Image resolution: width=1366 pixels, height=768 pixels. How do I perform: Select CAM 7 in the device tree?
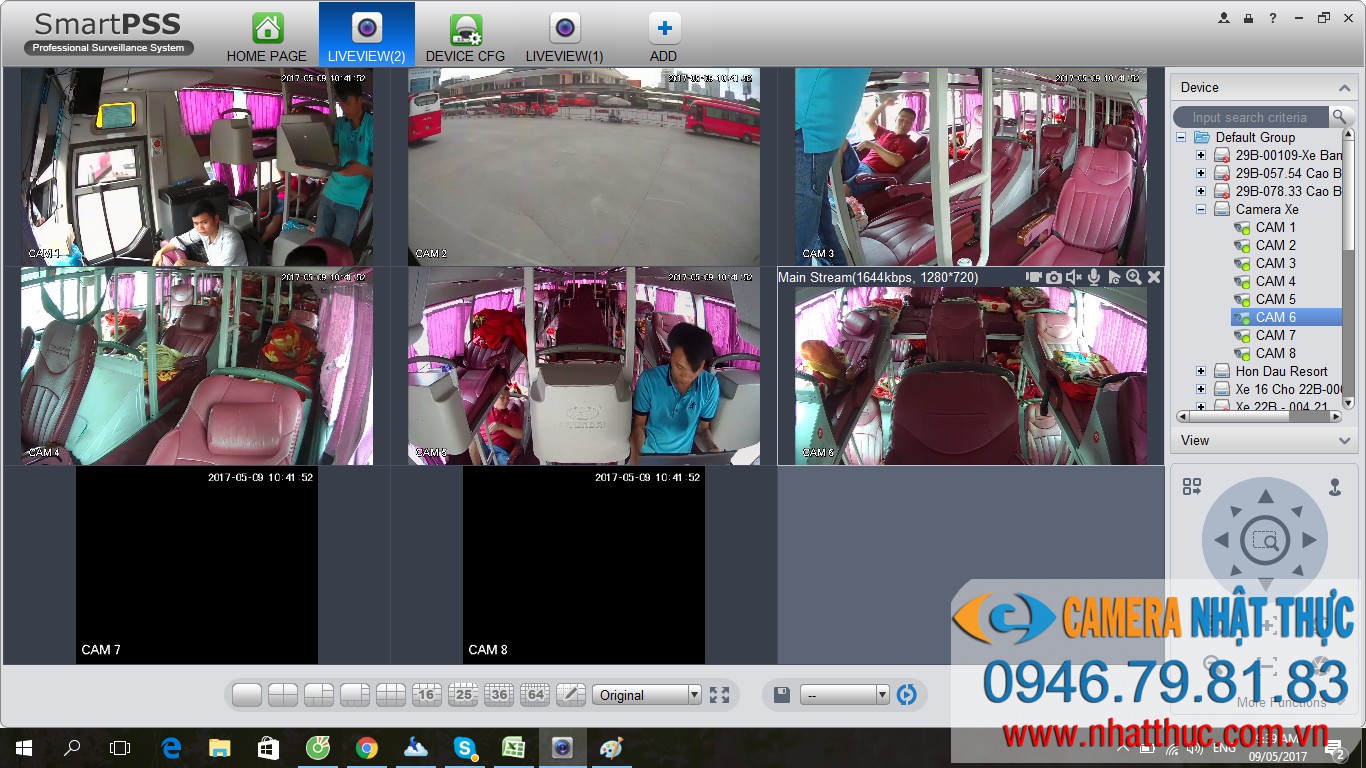[1275, 335]
